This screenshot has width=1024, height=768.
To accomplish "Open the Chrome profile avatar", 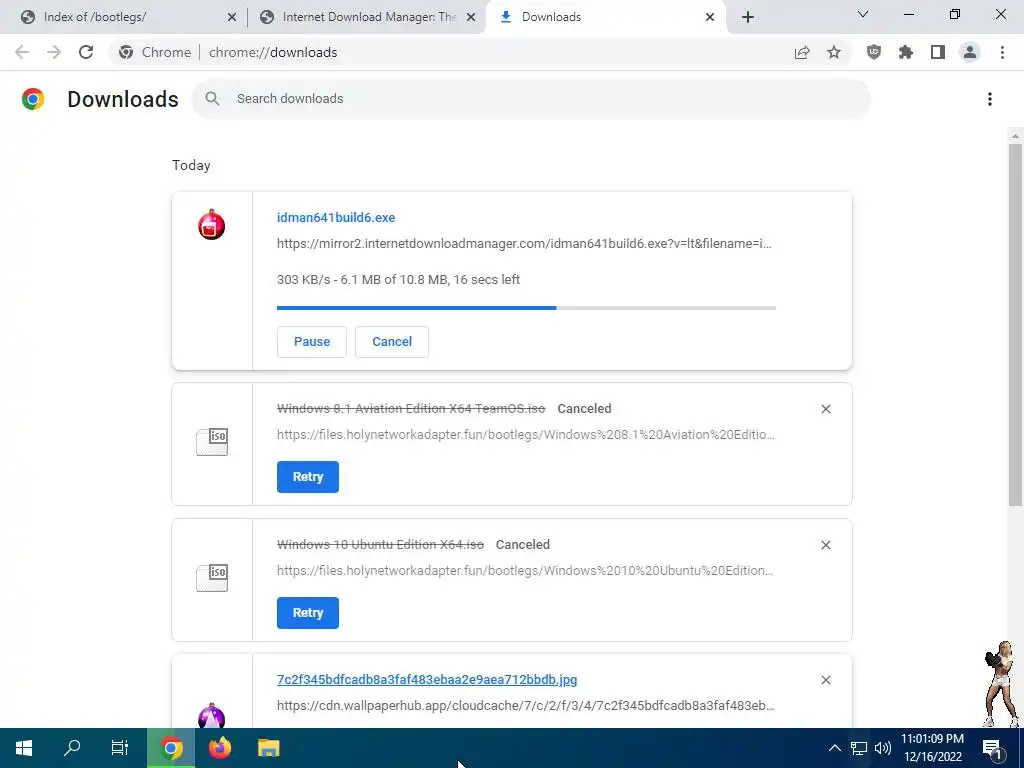I will (x=970, y=52).
